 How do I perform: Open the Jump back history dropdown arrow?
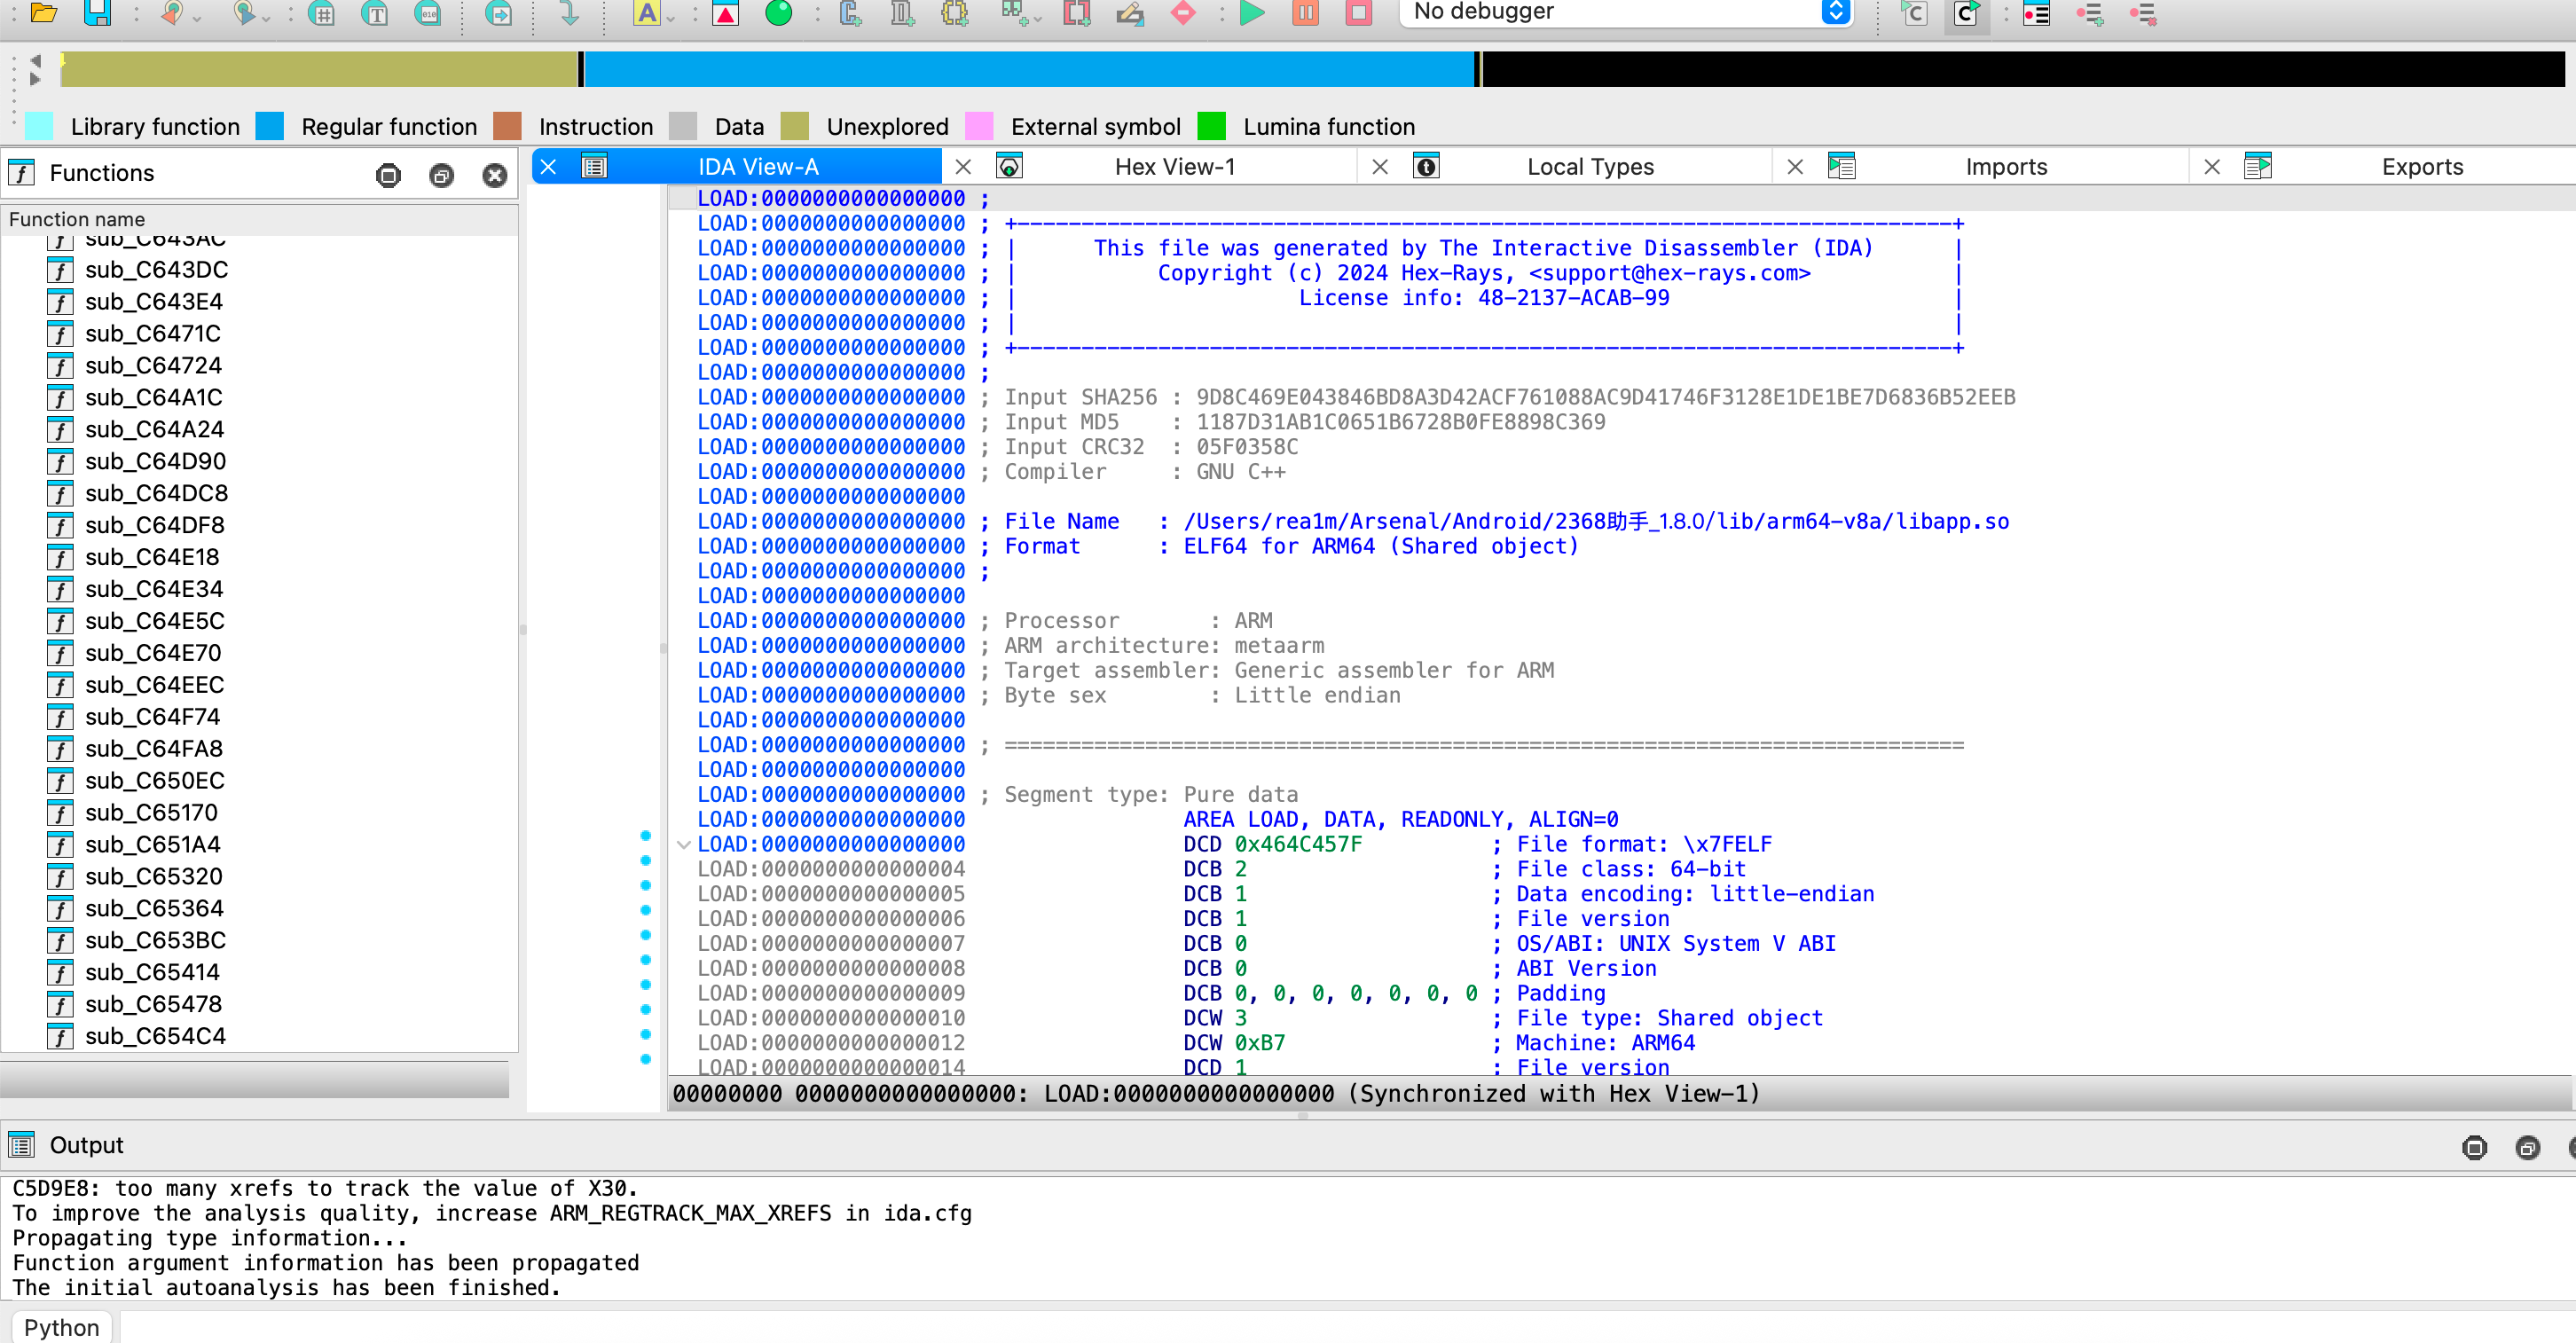pyautogui.click(x=197, y=18)
